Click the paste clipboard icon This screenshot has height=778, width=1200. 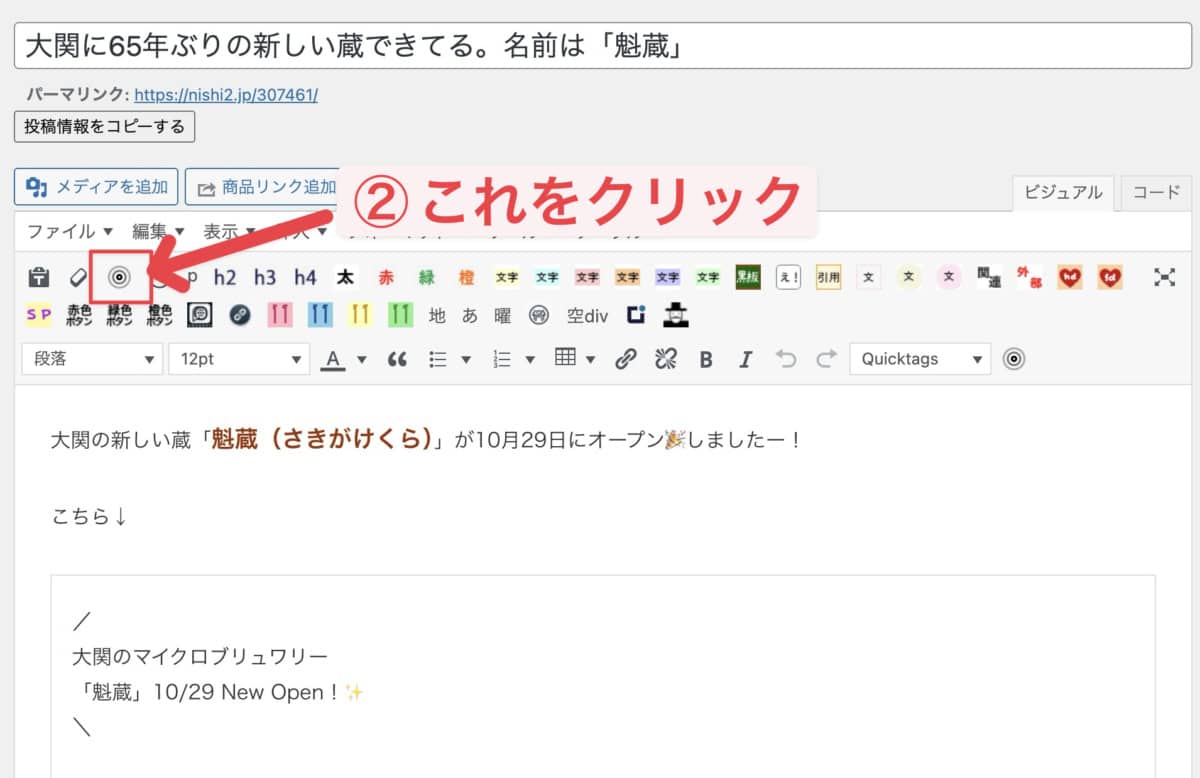point(39,277)
